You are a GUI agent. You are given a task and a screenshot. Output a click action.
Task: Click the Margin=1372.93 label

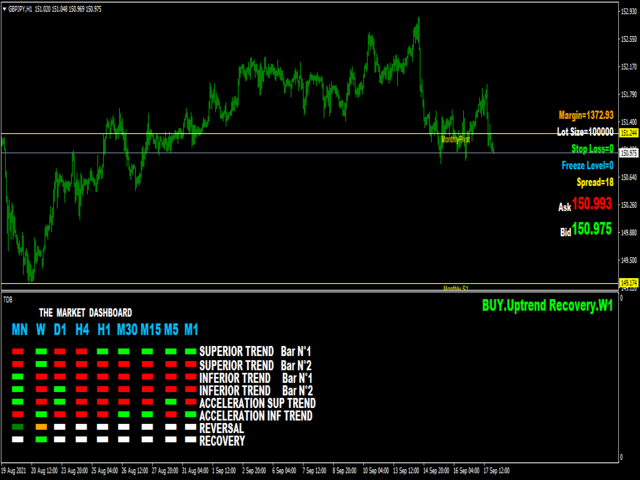(586, 115)
